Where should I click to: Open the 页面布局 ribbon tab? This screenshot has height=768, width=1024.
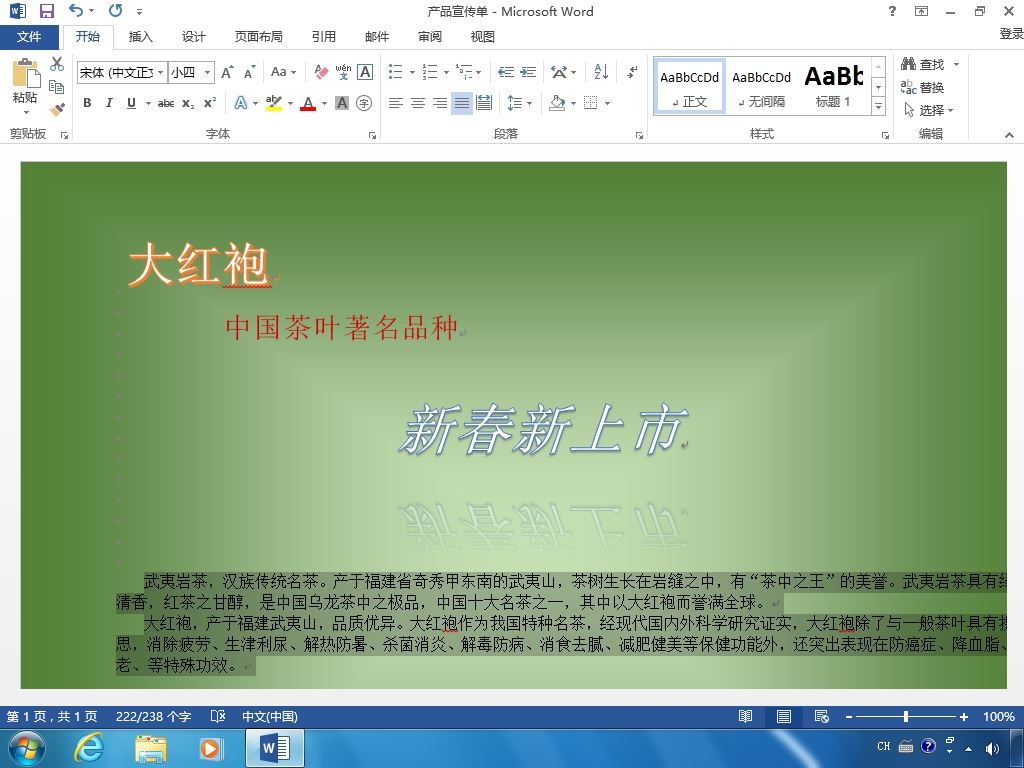click(x=259, y=37)
